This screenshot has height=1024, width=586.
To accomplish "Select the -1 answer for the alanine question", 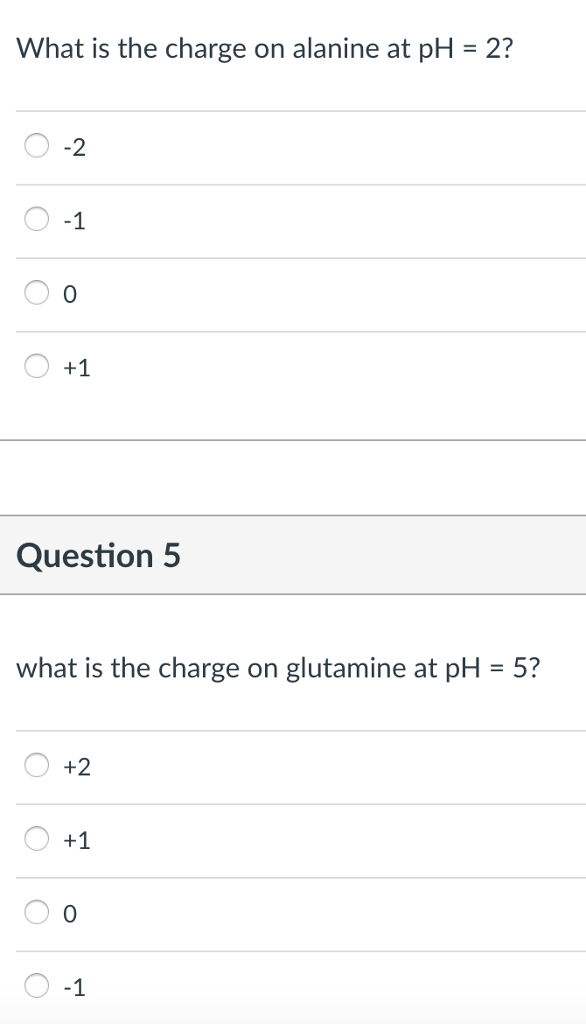I will [36, 219].
